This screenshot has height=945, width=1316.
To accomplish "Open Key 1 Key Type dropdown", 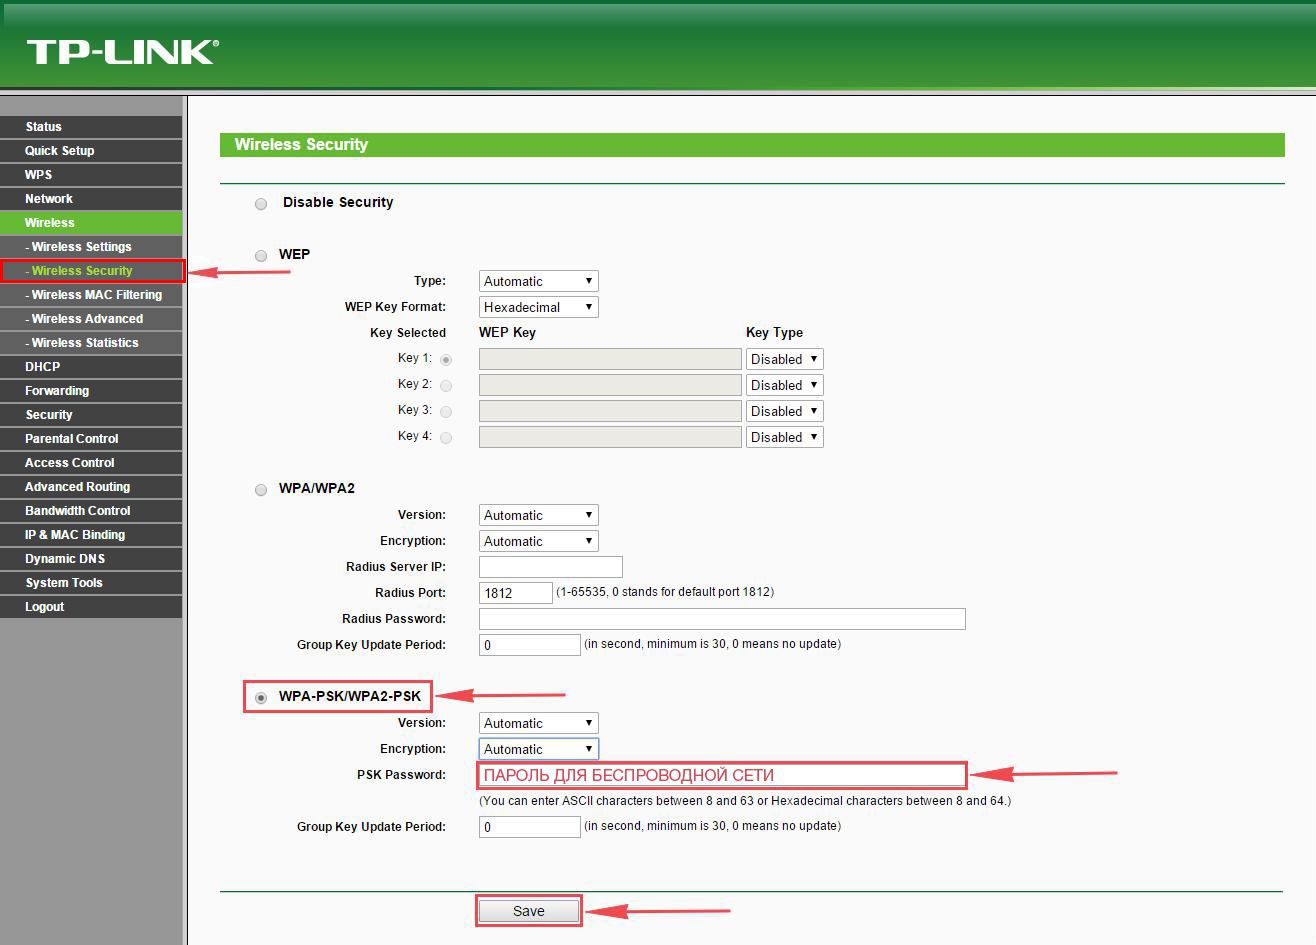I will click(785, 359).
